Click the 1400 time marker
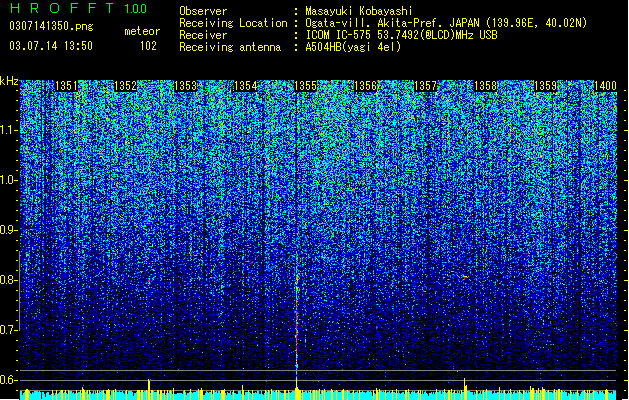 pos(605,86)
